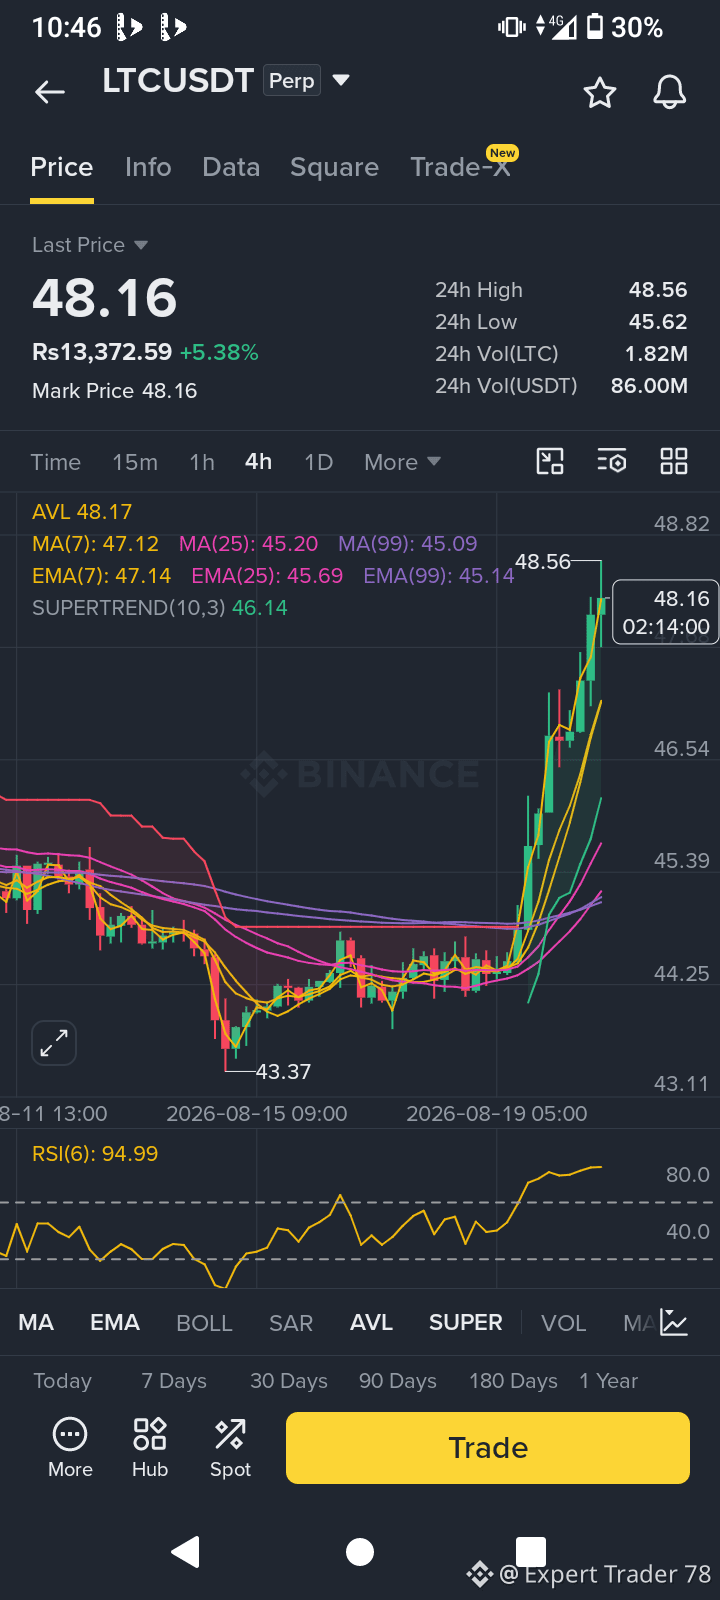Select the 4h interval
The height and width of the screenshot is (1600, 720).
pos(259,462)
